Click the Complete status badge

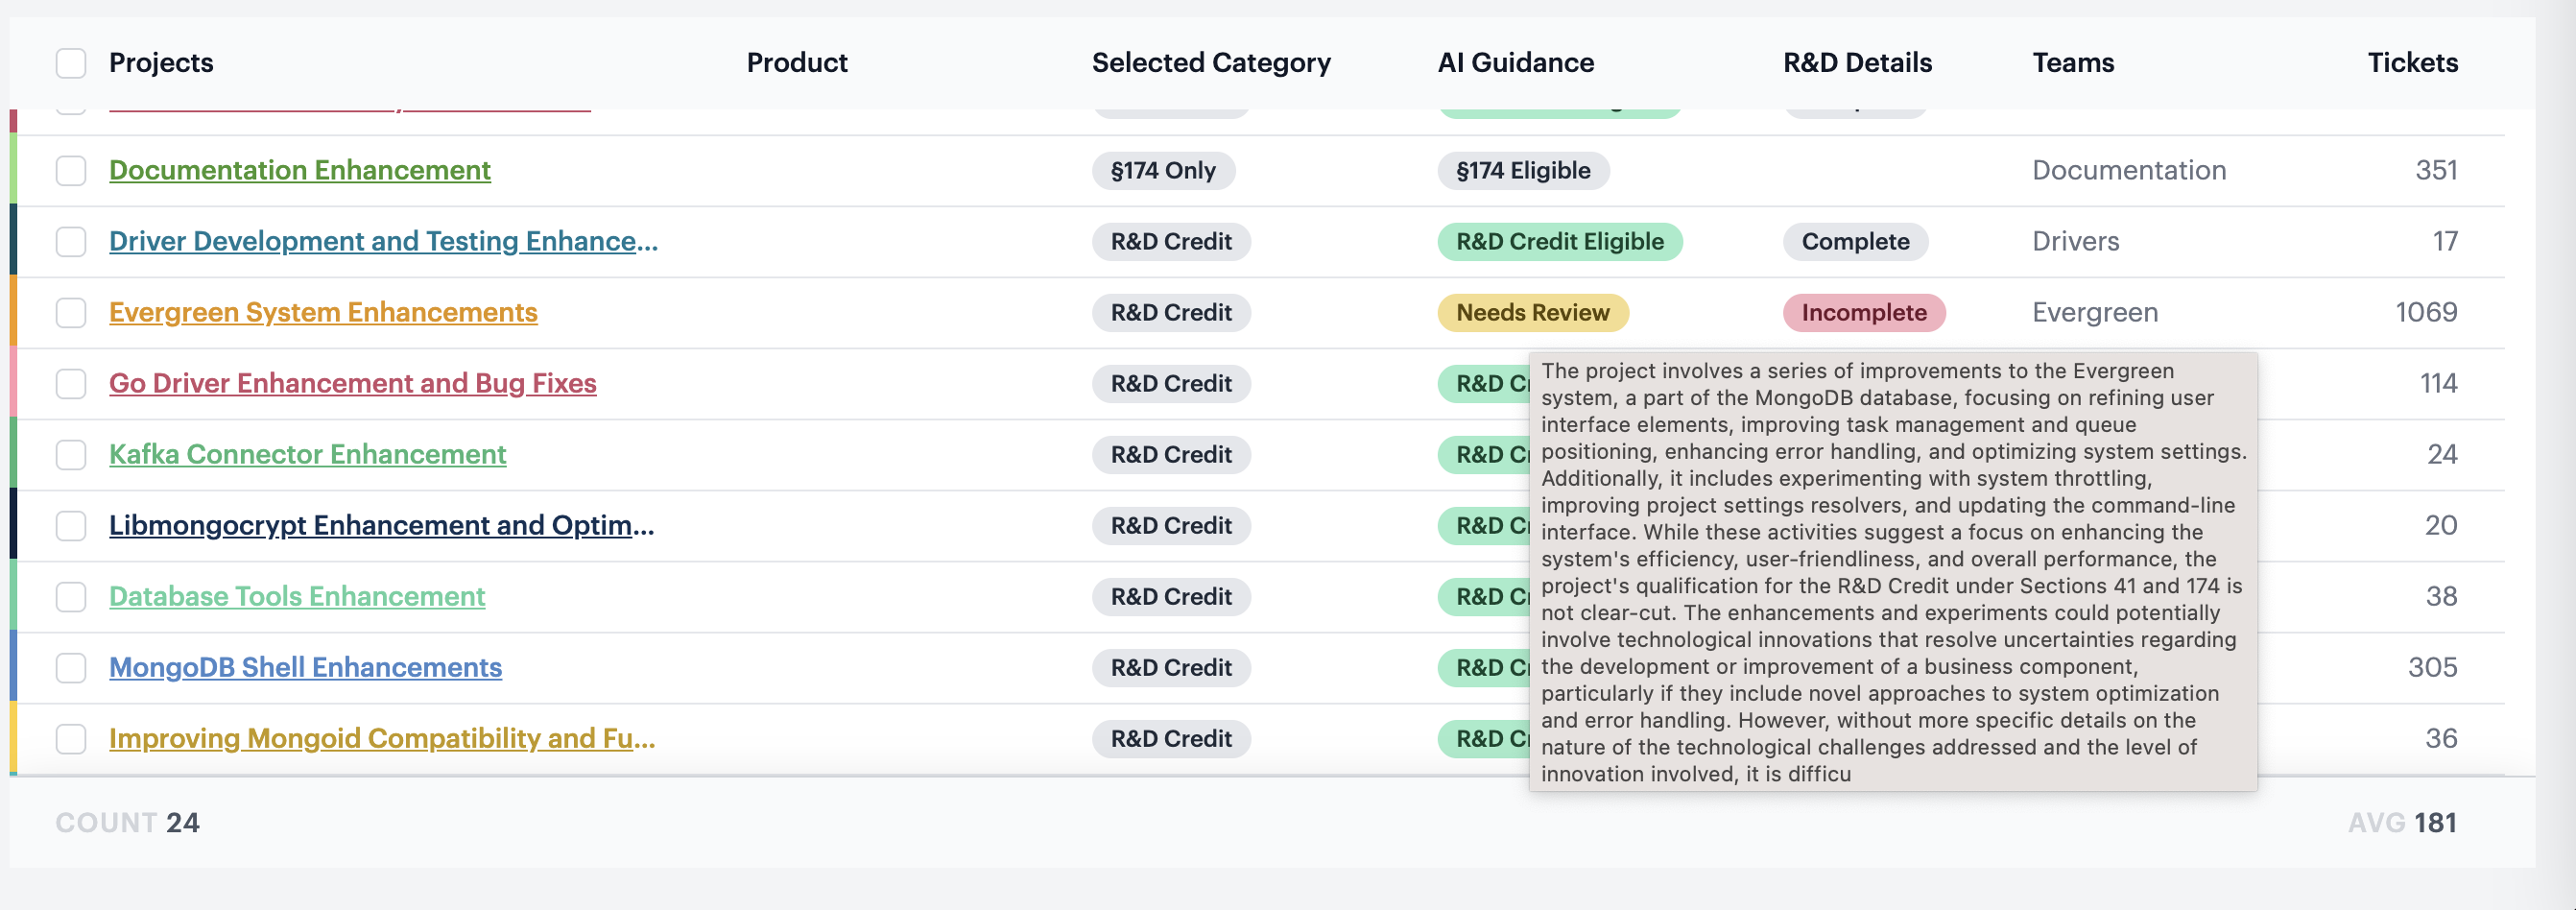click(x=1855, y=241)
